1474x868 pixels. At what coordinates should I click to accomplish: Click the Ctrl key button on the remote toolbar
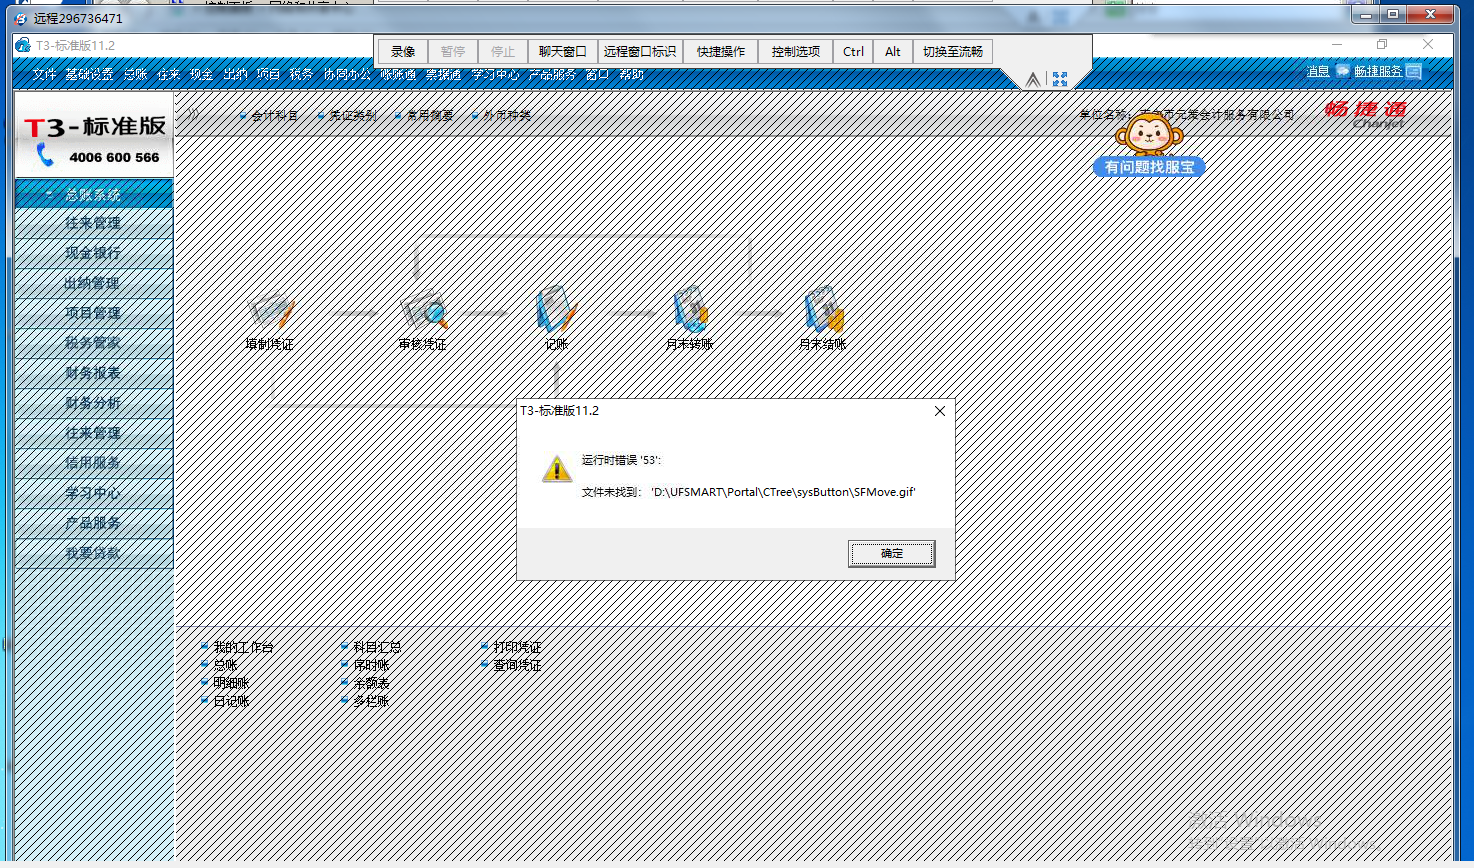(x=853, y=51)
